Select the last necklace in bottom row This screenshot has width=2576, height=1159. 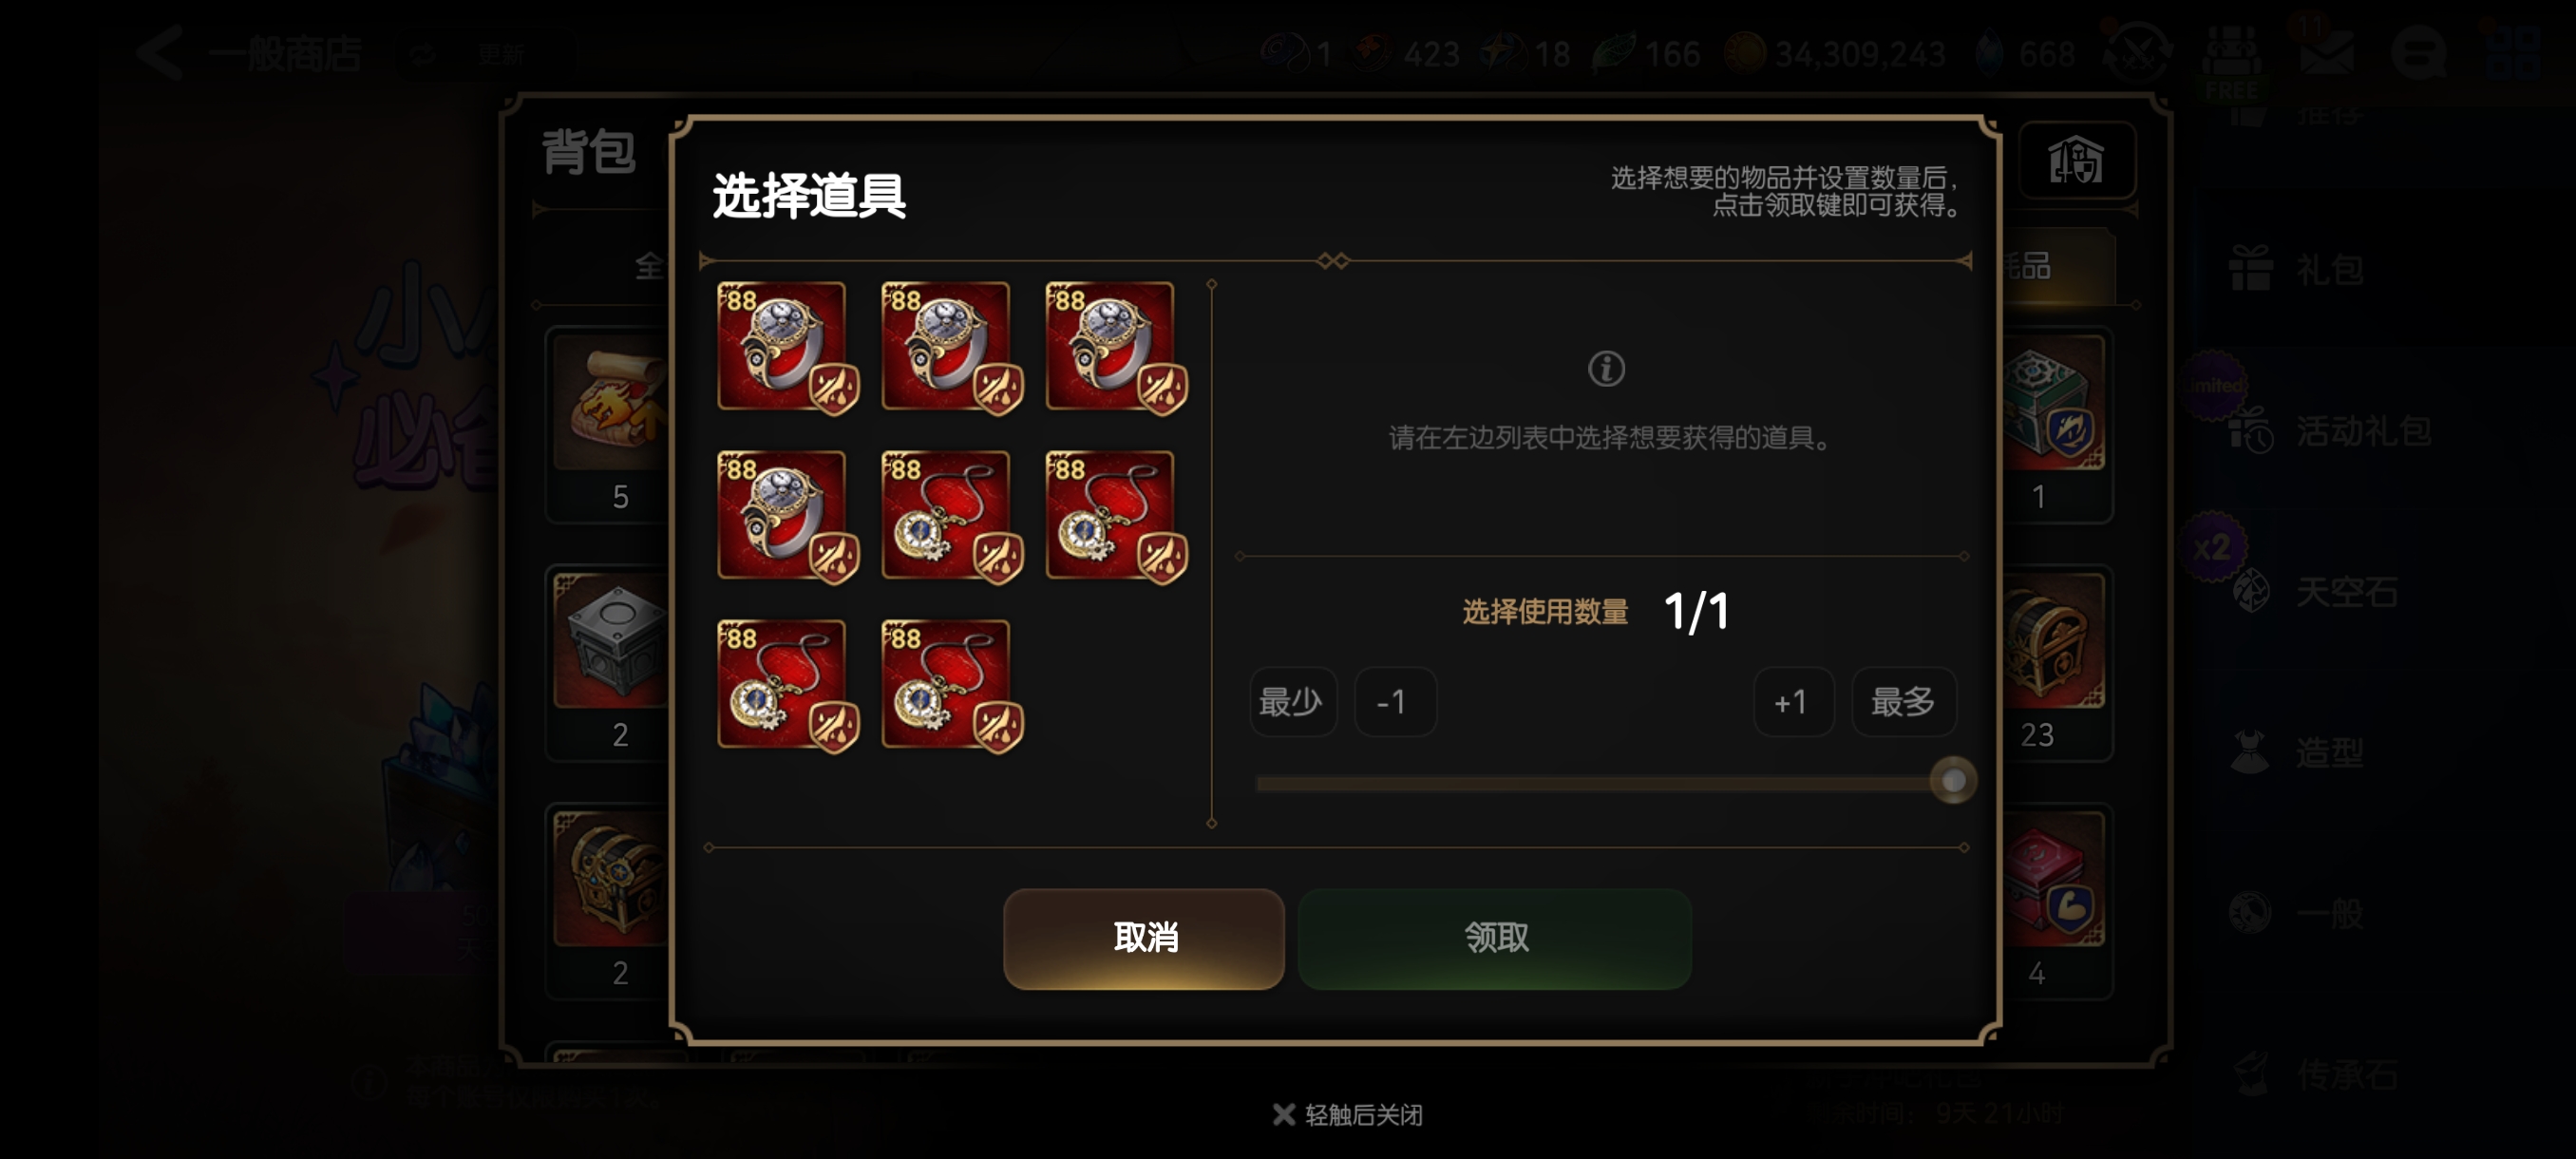(x=950, y=685)
